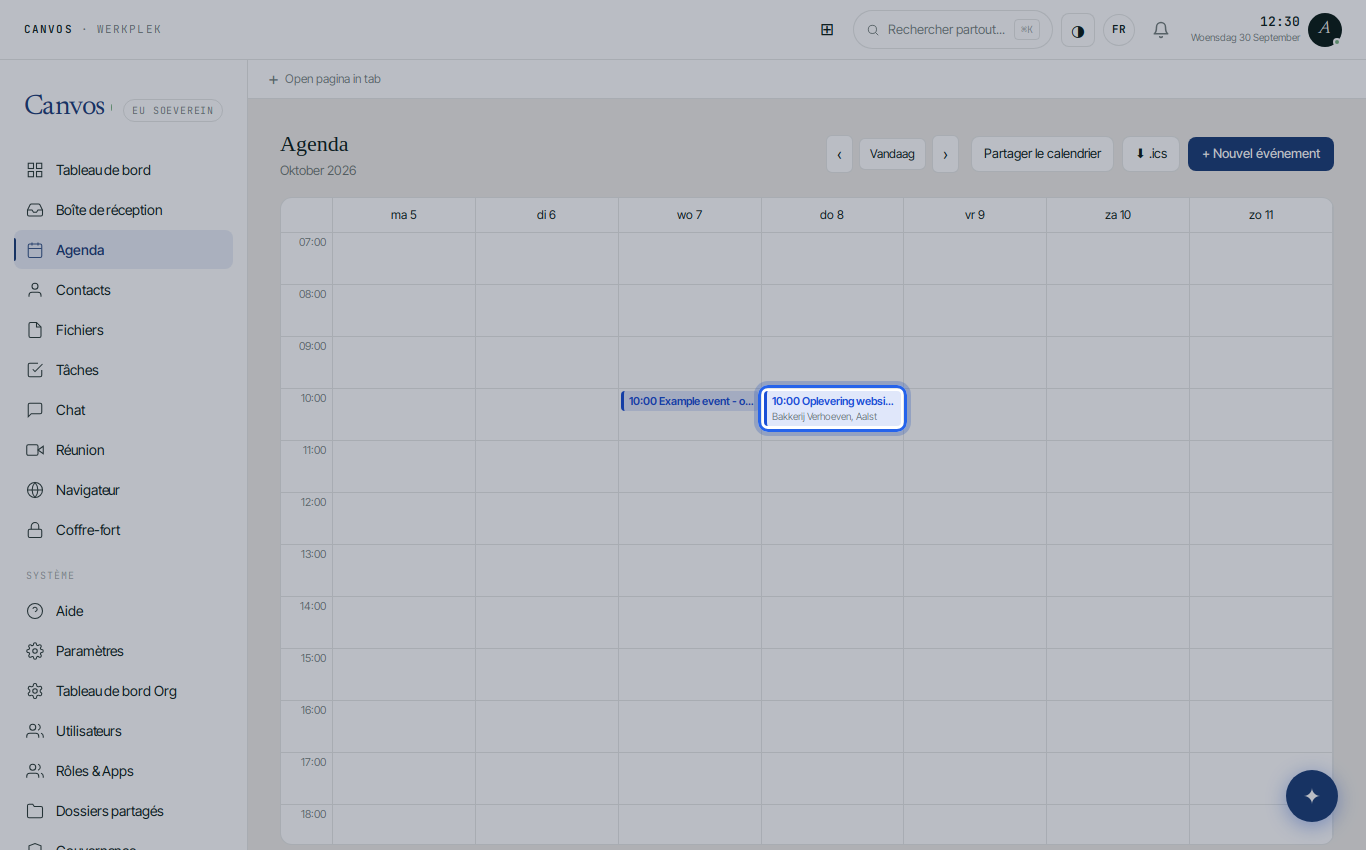Download the calendar as .ics
1366x850 pixels.
(x=1151, y=154)
